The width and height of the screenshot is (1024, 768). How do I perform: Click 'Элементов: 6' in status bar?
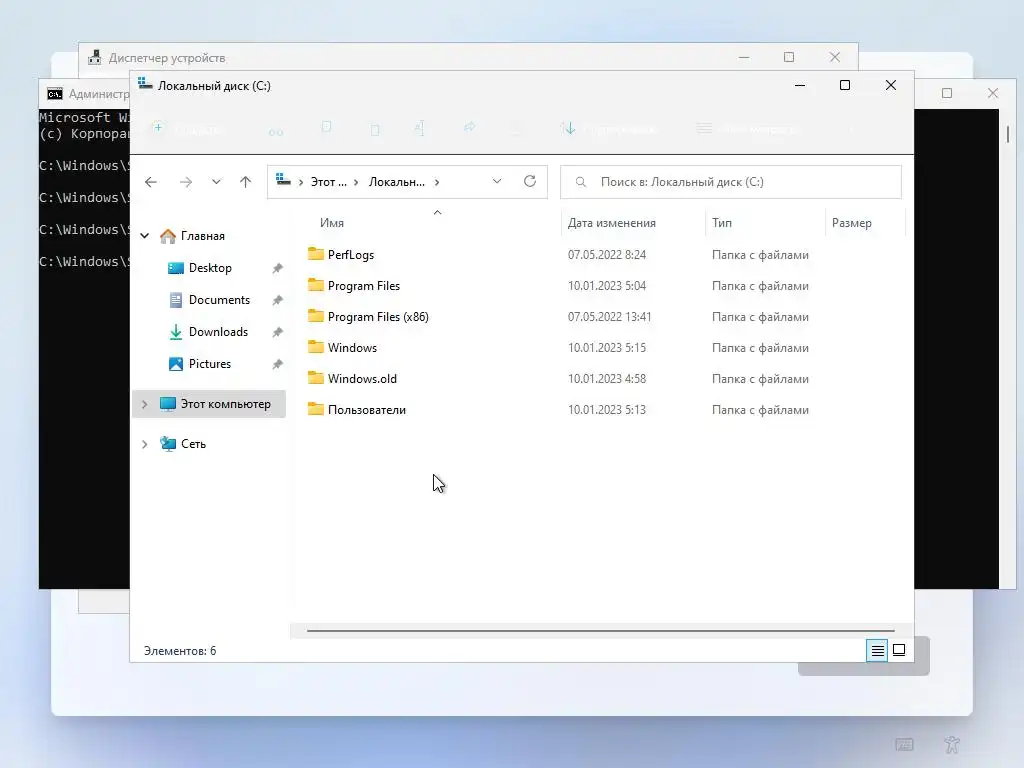pyautogui.click(x=180, y=651)
